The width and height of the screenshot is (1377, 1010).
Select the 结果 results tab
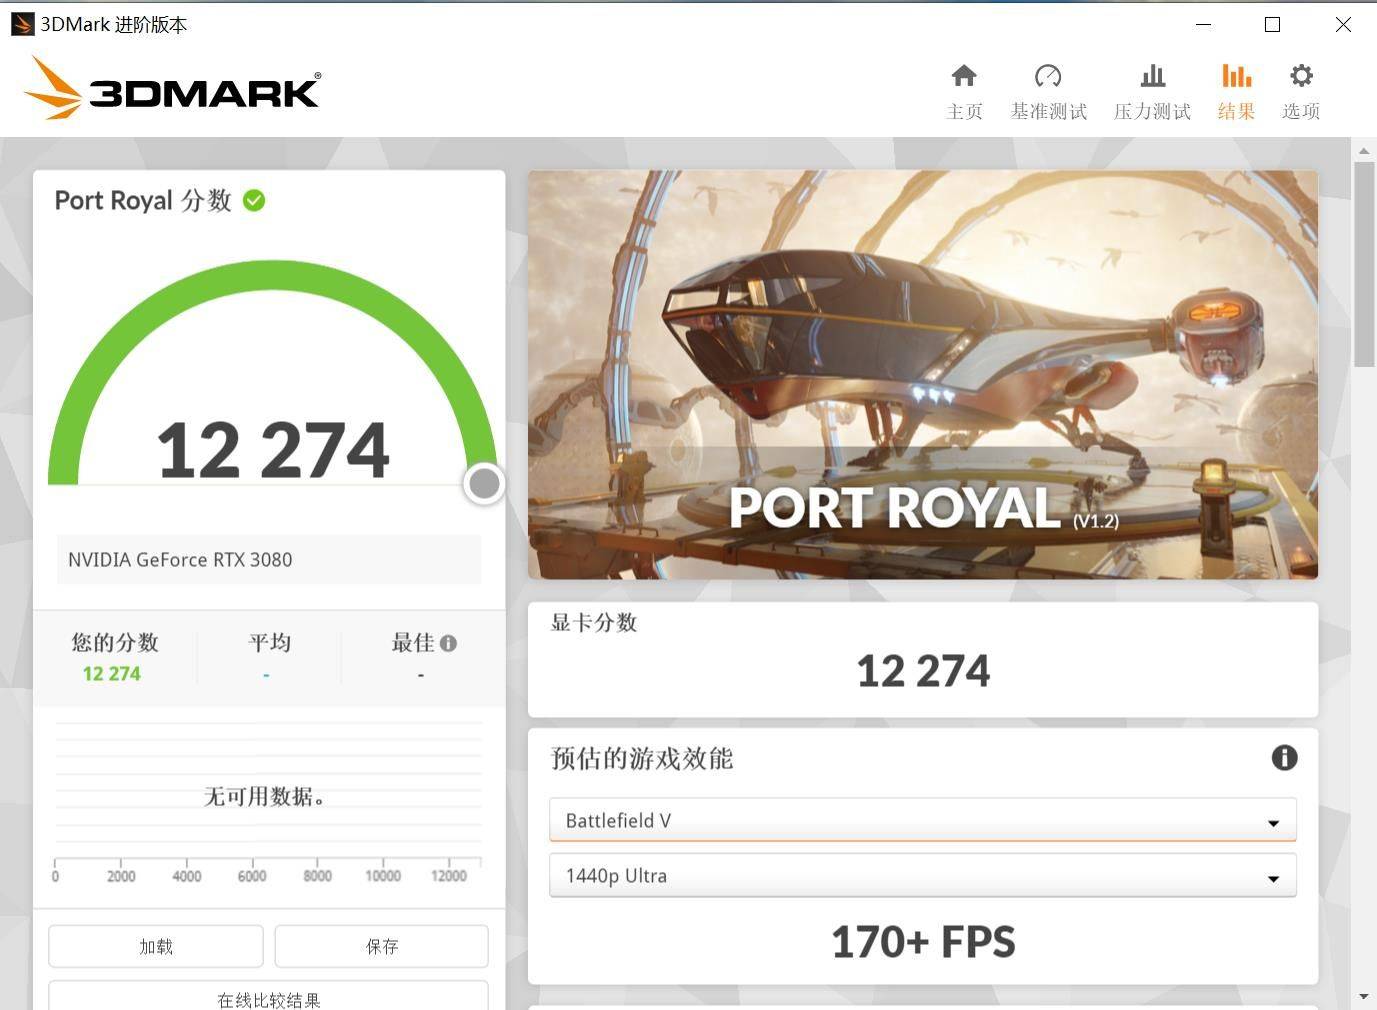click(x=1236, y=91)
